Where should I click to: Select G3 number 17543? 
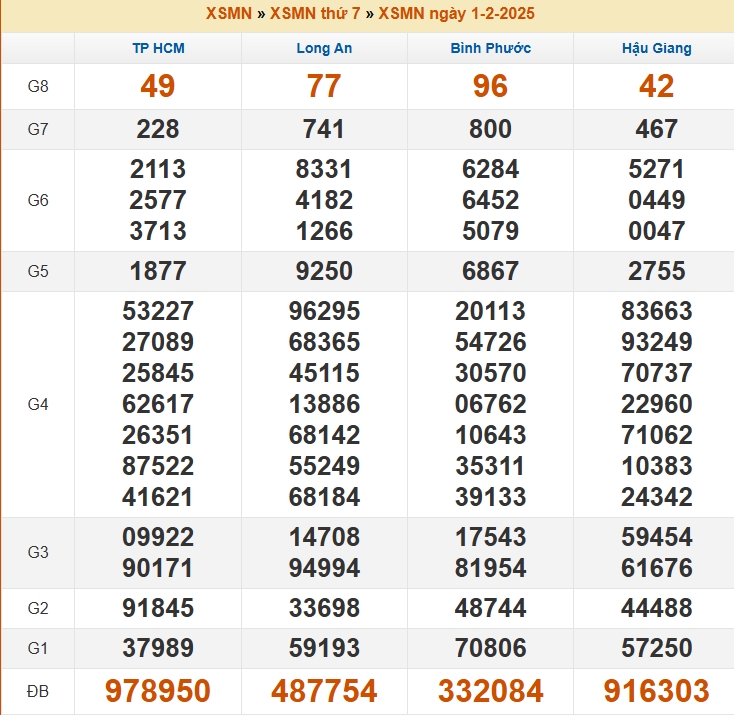[x=490, y=537]
